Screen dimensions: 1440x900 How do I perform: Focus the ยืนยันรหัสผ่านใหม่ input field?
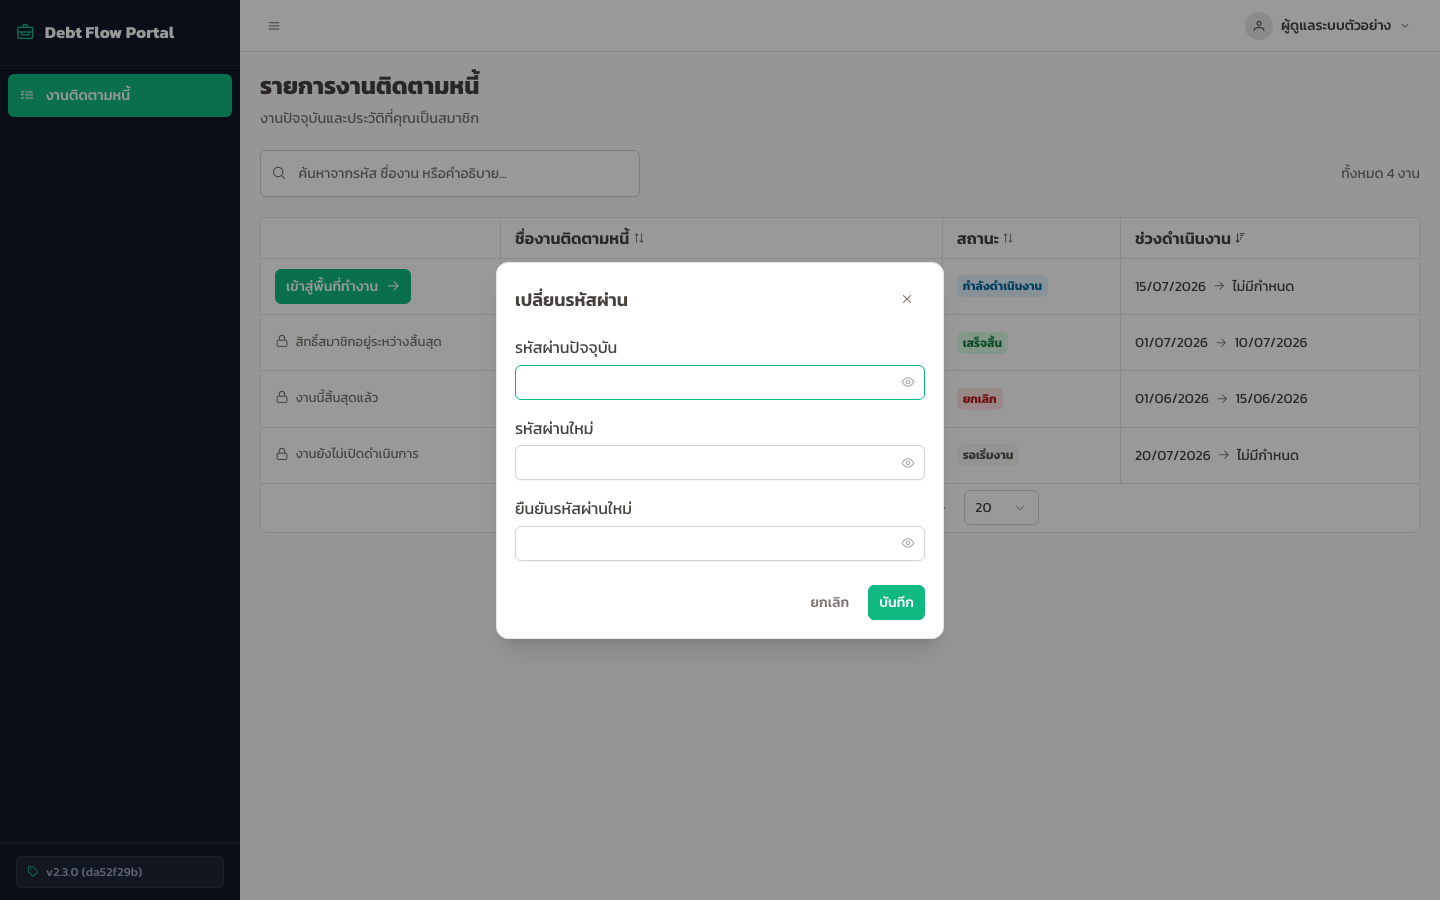coord(720,543)
